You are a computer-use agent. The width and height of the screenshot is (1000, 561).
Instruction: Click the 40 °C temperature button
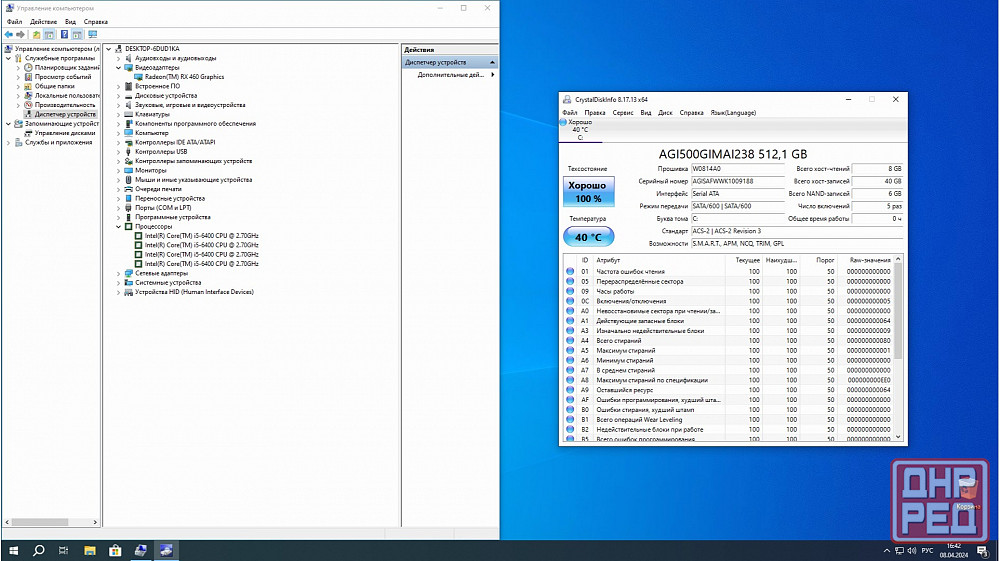coord(587,237)
